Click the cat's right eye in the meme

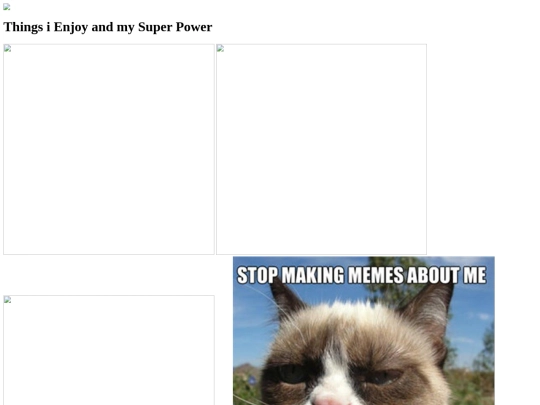click(382, 376)
